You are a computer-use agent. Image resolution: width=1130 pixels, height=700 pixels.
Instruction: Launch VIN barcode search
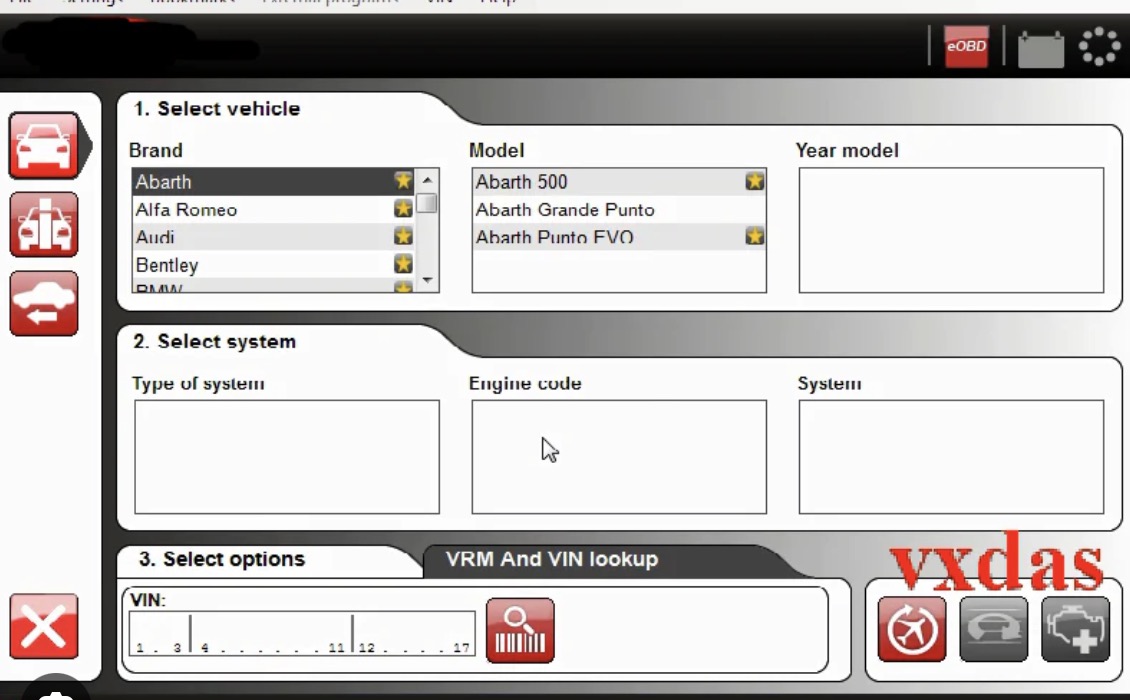tap(520, 630)
